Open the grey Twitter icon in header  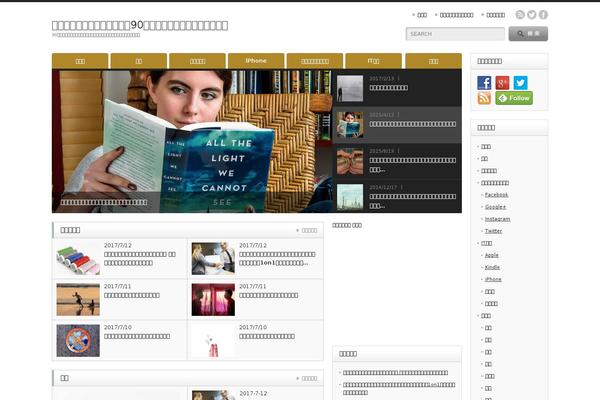(532, 15)
